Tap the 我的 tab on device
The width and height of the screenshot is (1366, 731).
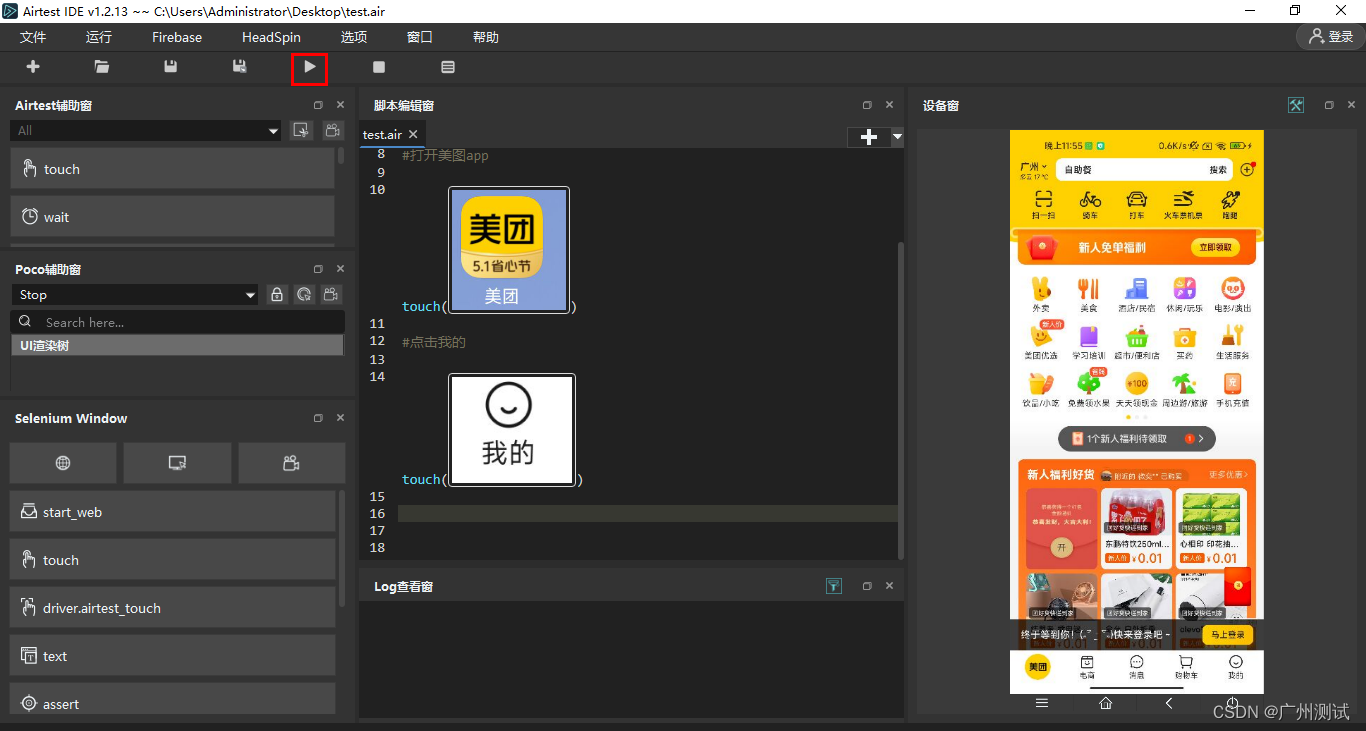(x=1236, y=667)
